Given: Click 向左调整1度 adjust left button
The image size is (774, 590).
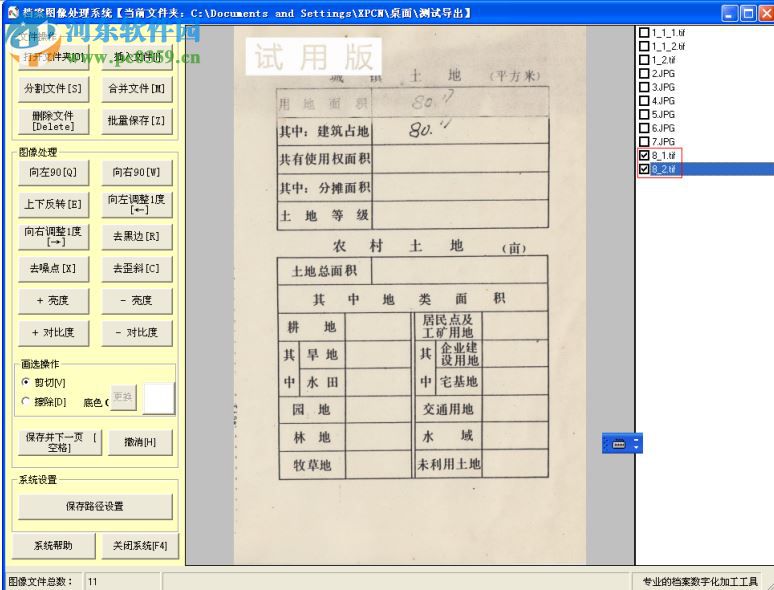Looking at the screenshot, I should [137, 204].
